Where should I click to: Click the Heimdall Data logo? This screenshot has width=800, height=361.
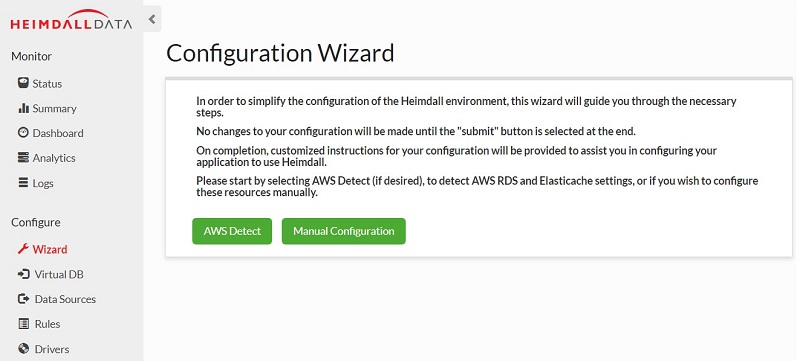(71, 19)
